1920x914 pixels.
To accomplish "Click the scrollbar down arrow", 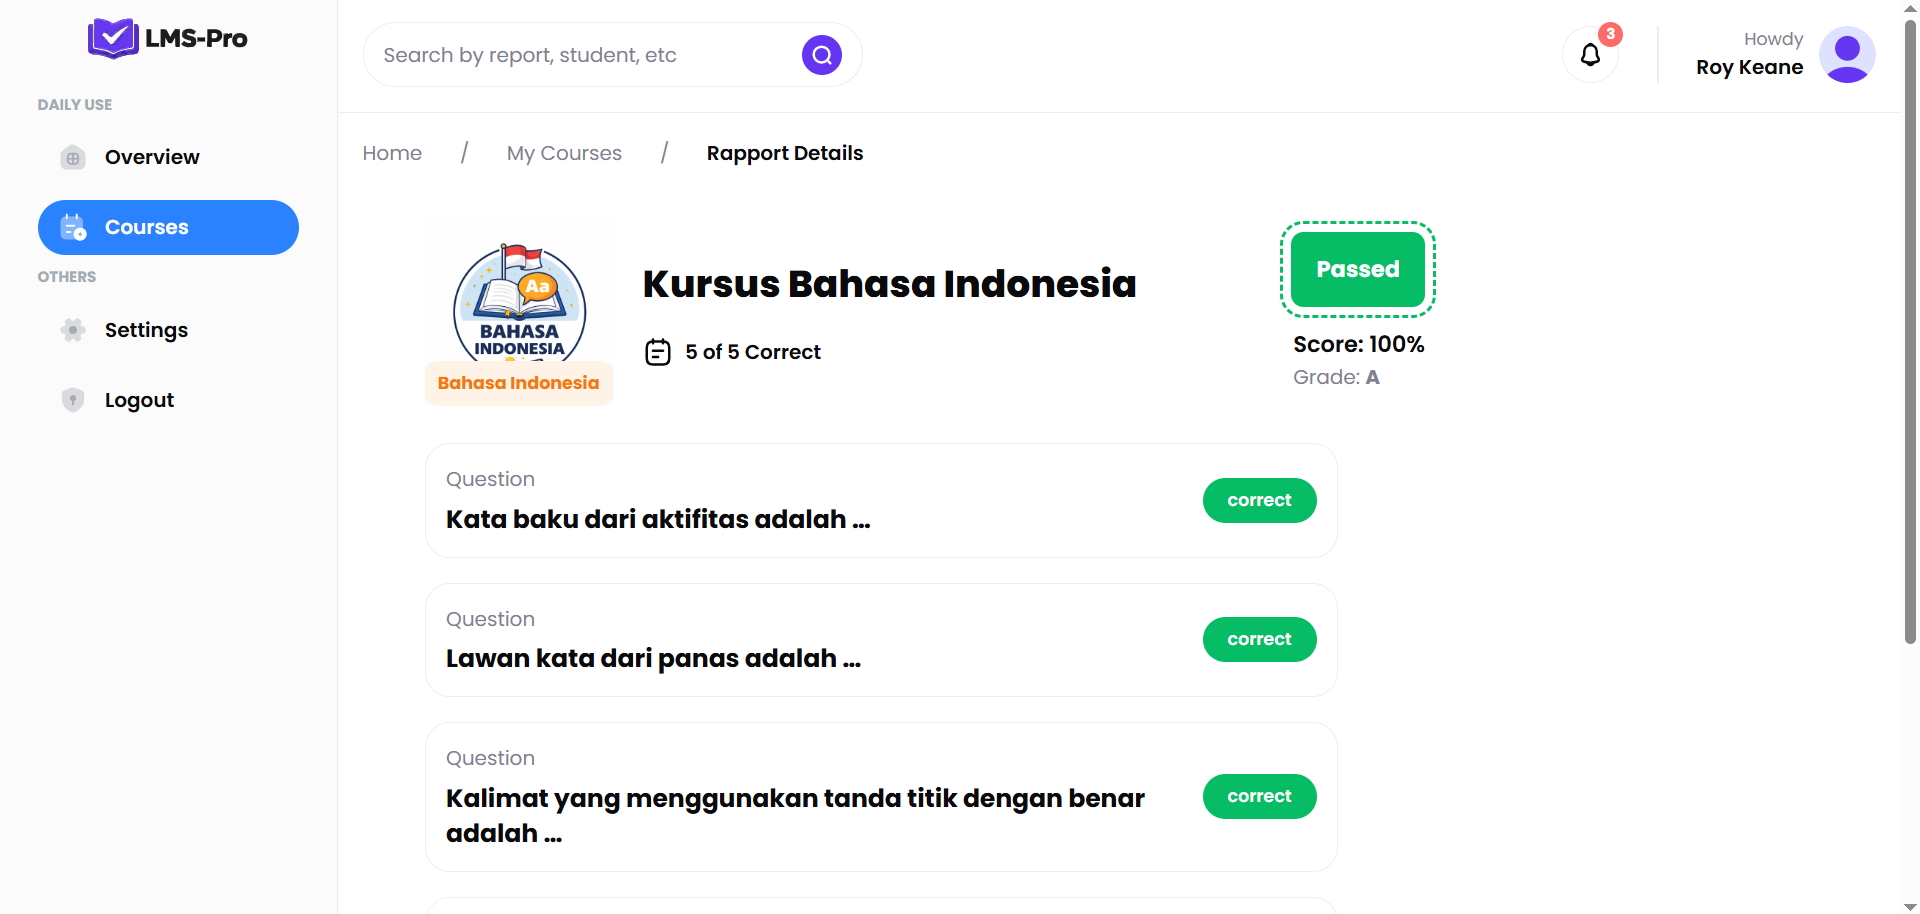I will [1910, 906].
